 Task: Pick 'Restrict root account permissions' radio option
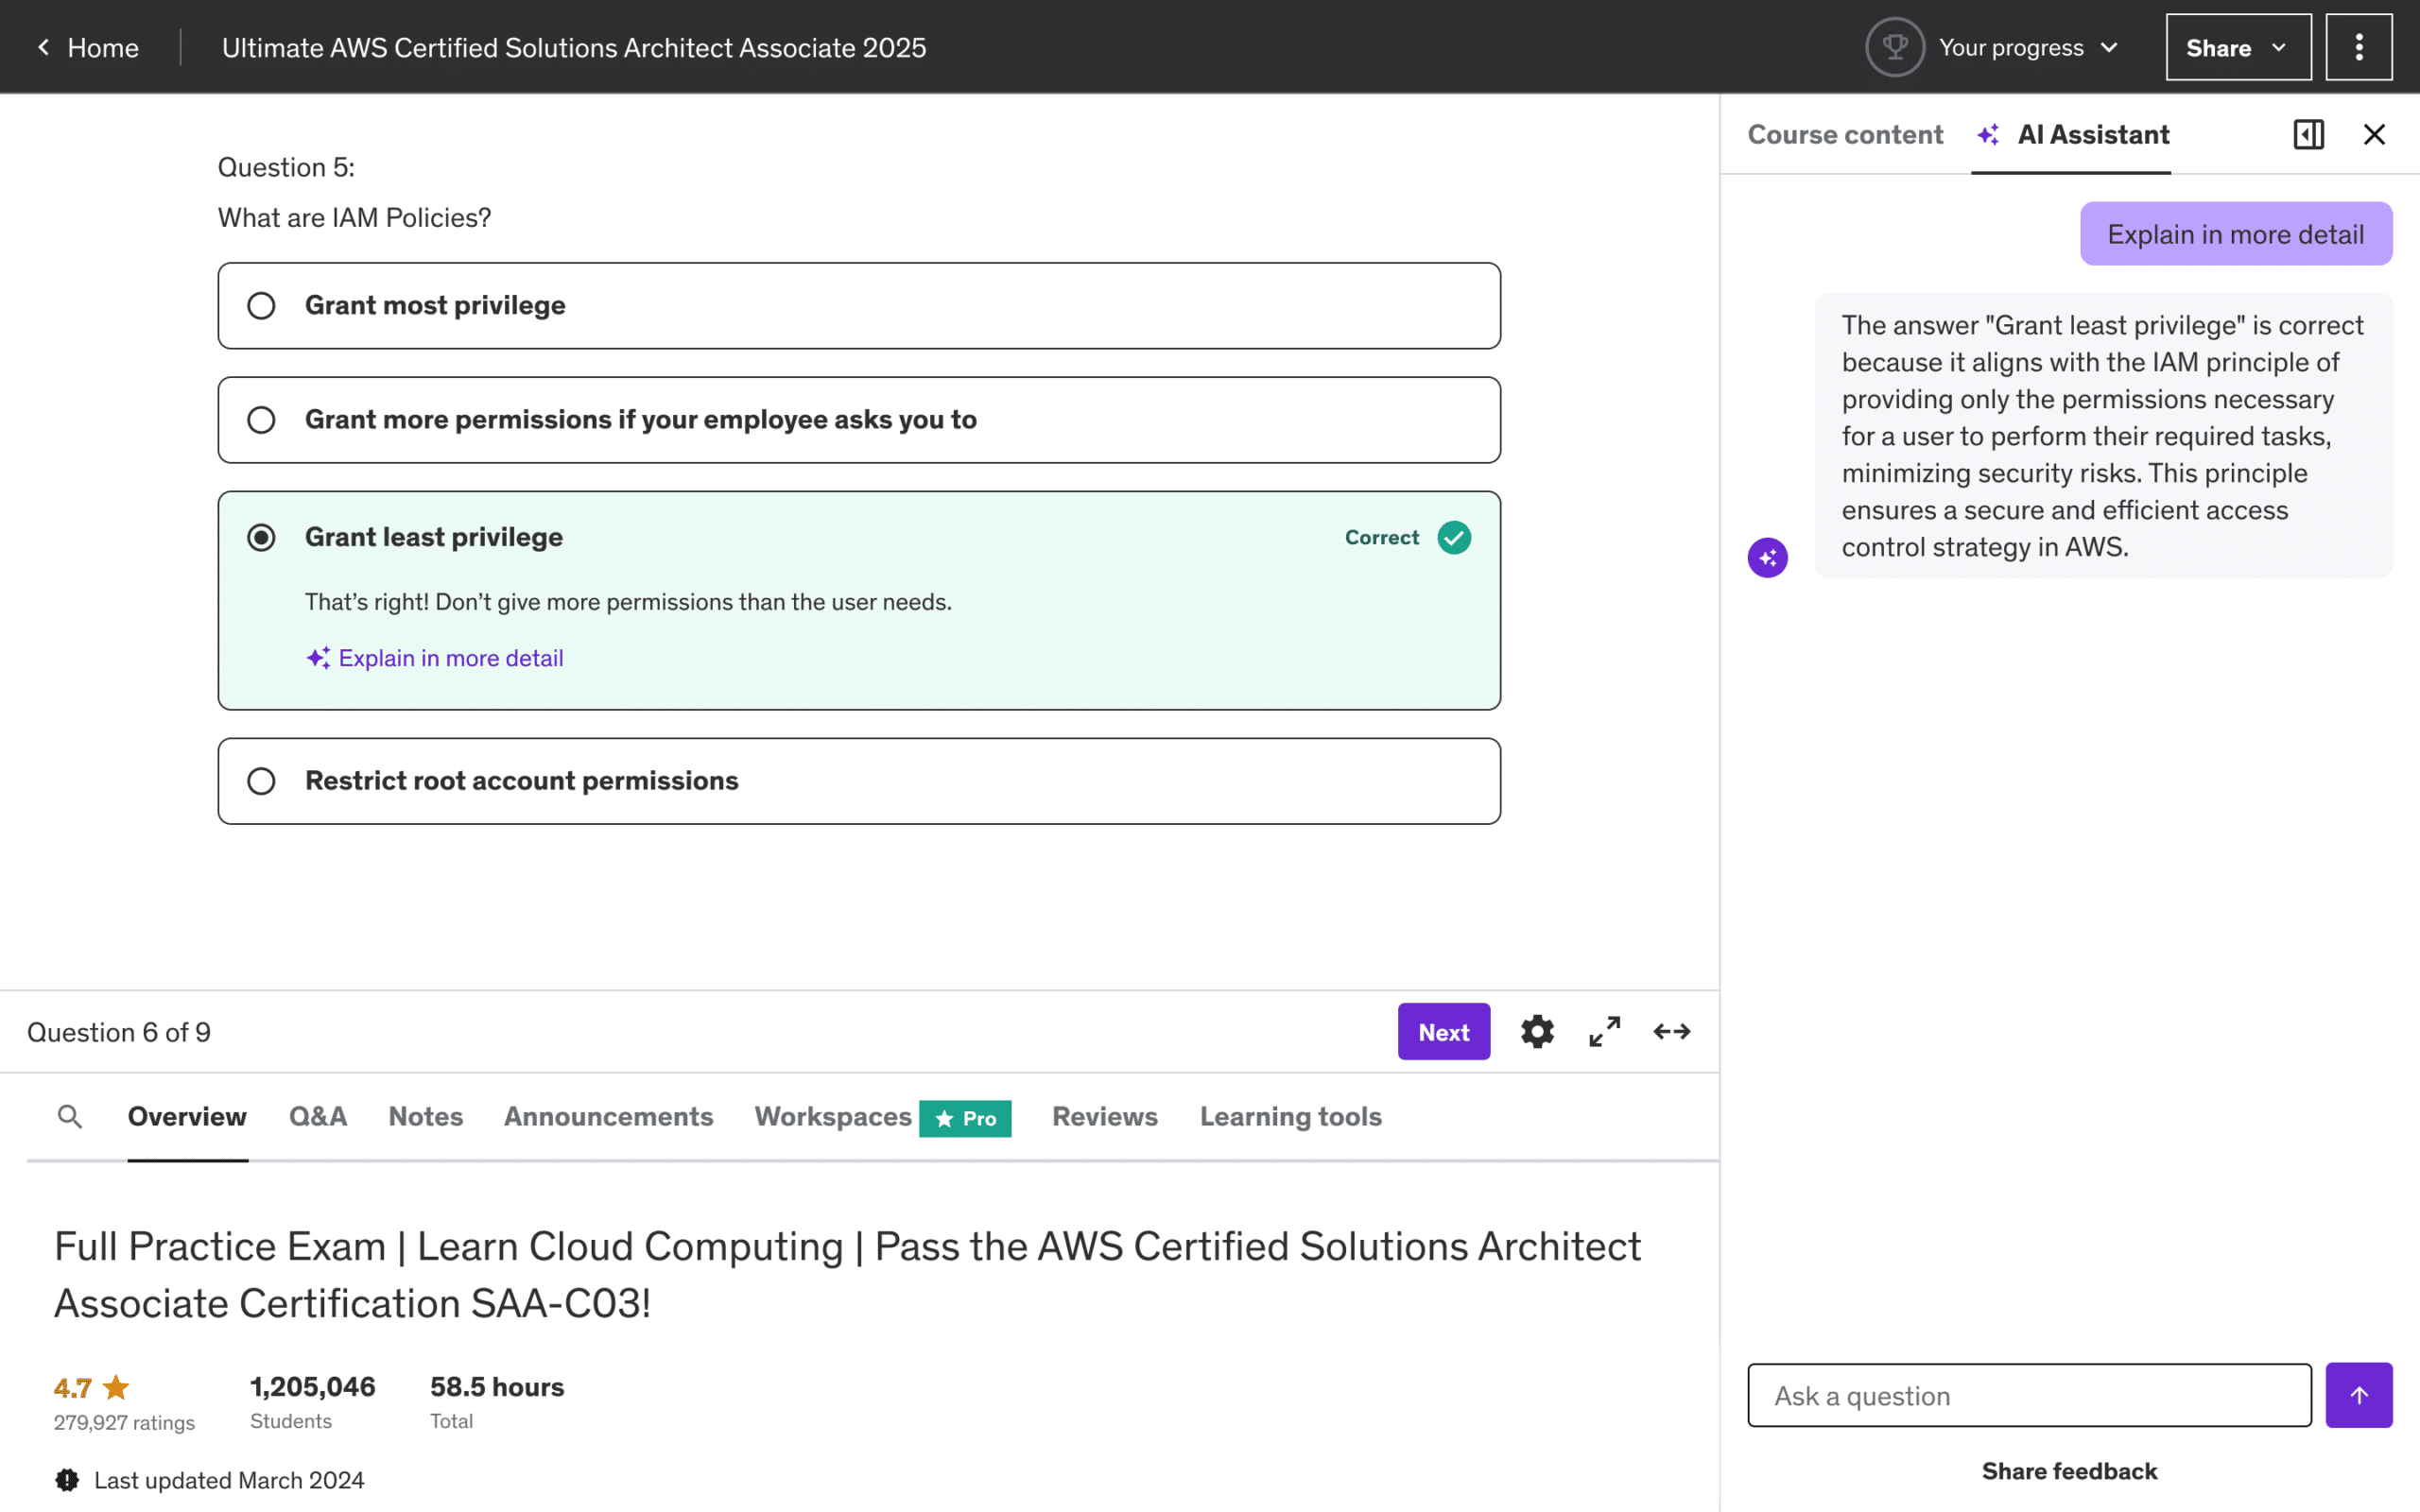point(261,780)
